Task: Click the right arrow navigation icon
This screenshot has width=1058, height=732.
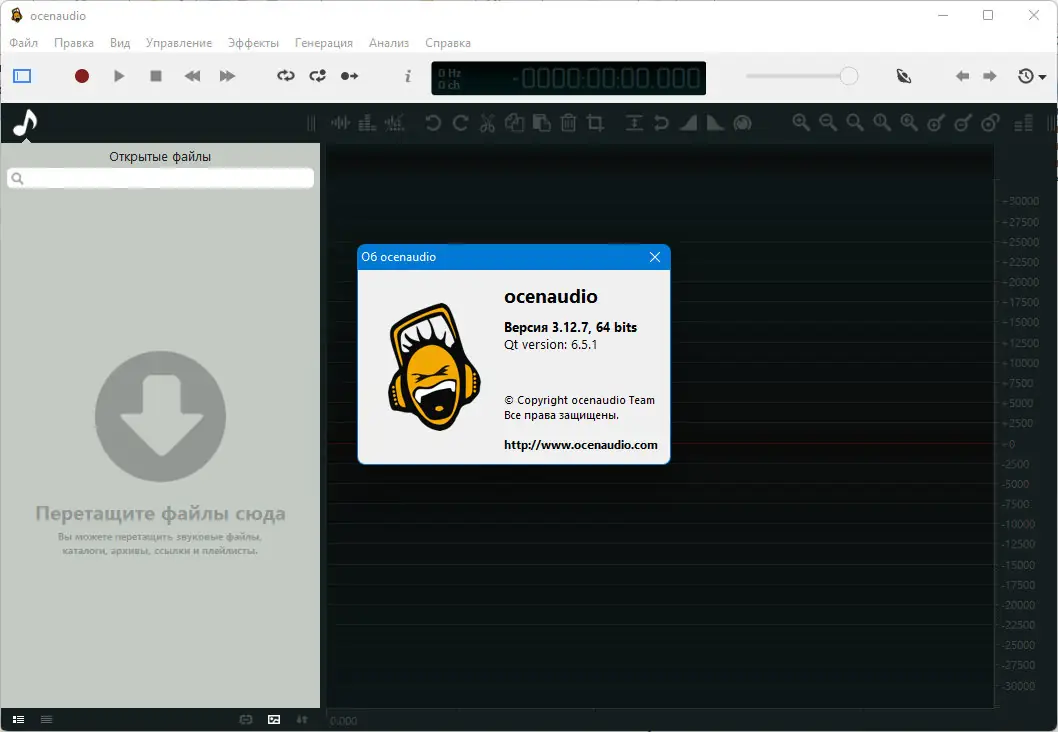Action: pos(990,76)
